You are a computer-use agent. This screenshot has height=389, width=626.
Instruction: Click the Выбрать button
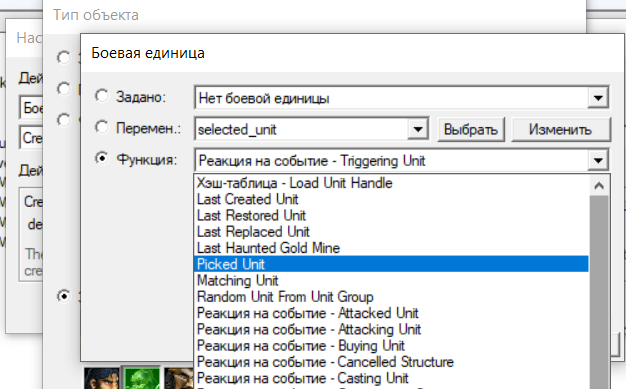pos(471,129)
